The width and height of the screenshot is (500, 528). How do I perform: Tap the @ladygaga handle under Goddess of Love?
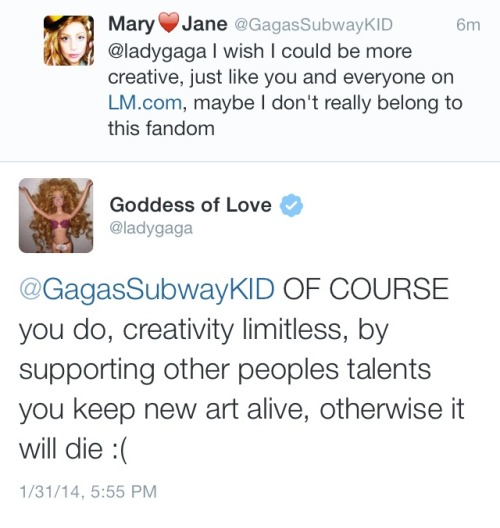tap(151, 229)
